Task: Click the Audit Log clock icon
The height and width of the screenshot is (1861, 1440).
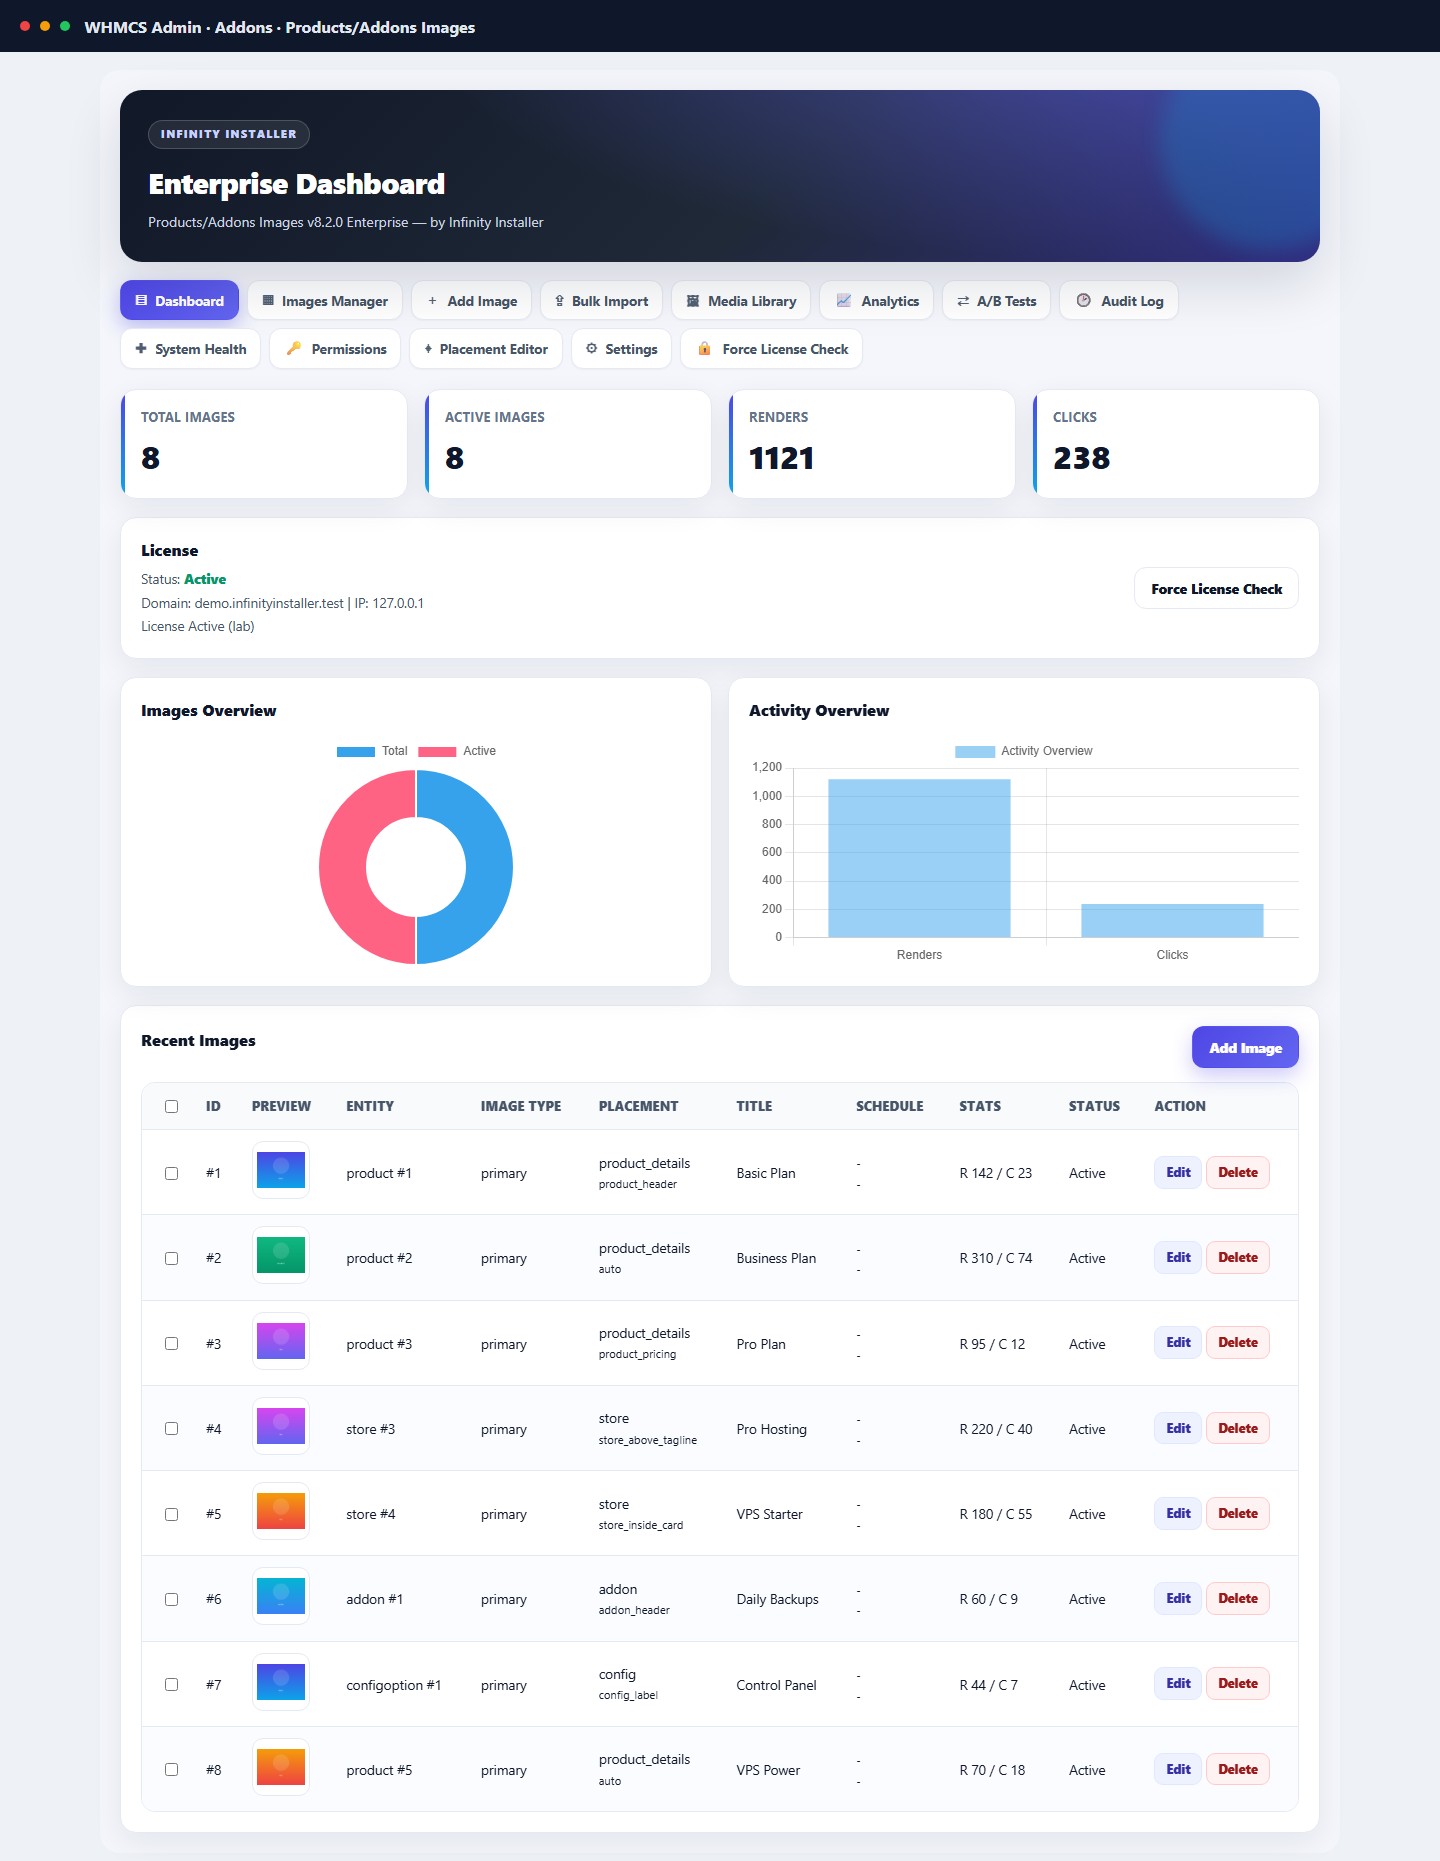Action: coord(1083,300)
